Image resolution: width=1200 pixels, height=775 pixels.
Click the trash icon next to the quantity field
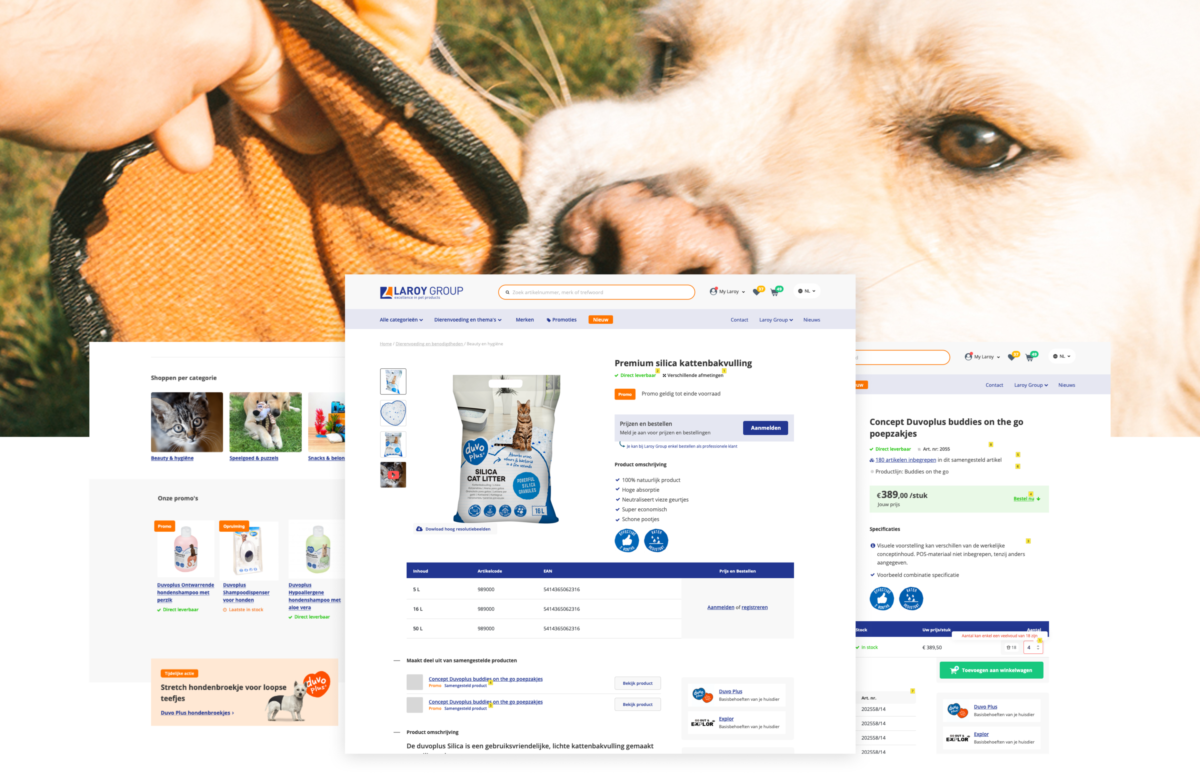pos(1008,647)
